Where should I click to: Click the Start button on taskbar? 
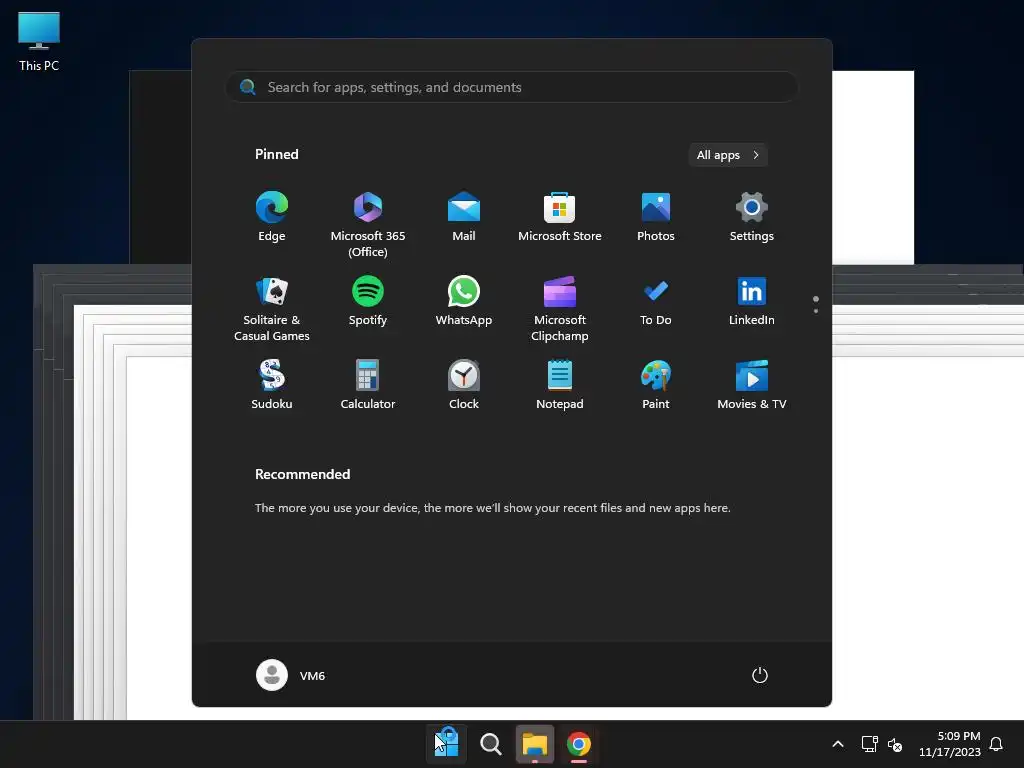pos(447,744)
